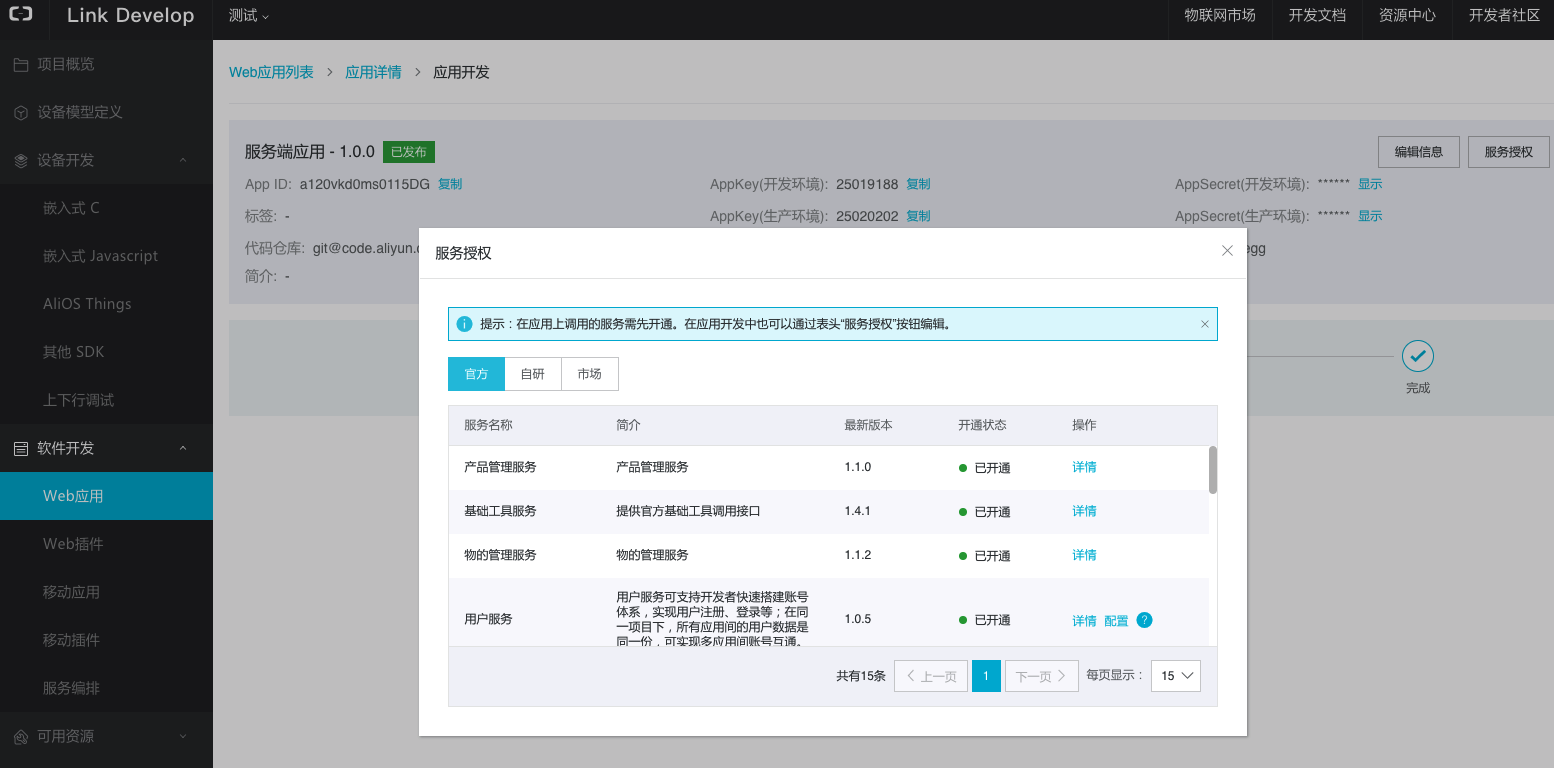Collapse the 设备开发 sidebar section
The width and height of the screenshot is (1554, 768).
tap(183, 160)
